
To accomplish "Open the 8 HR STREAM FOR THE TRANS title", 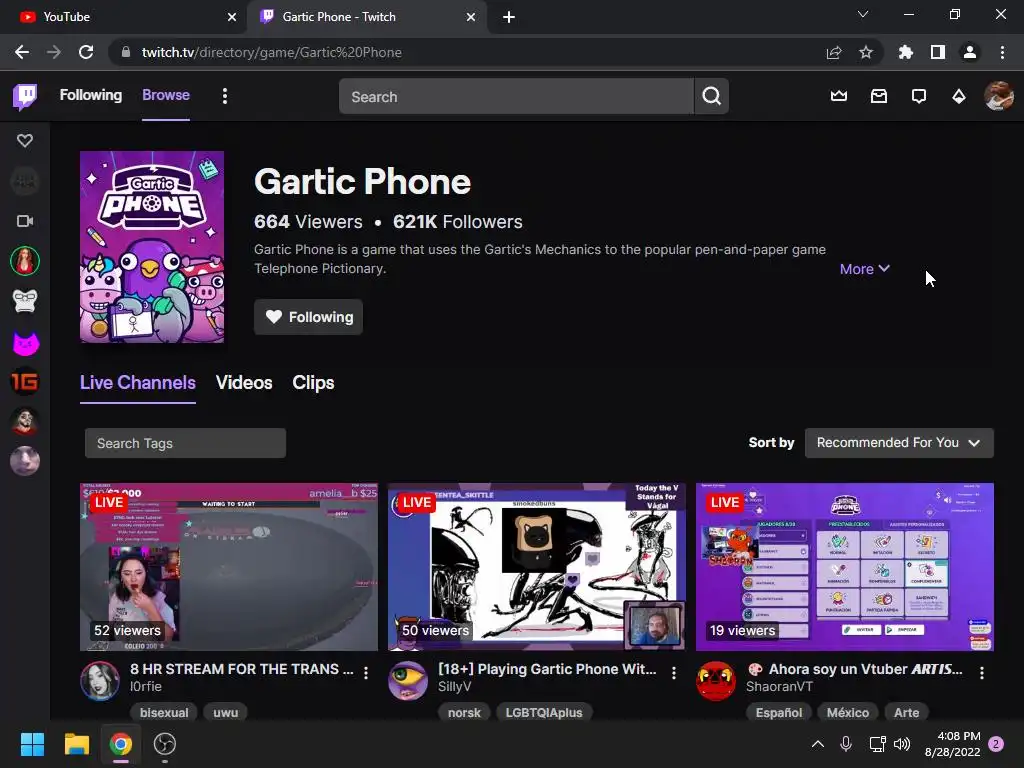I will 242,669.
